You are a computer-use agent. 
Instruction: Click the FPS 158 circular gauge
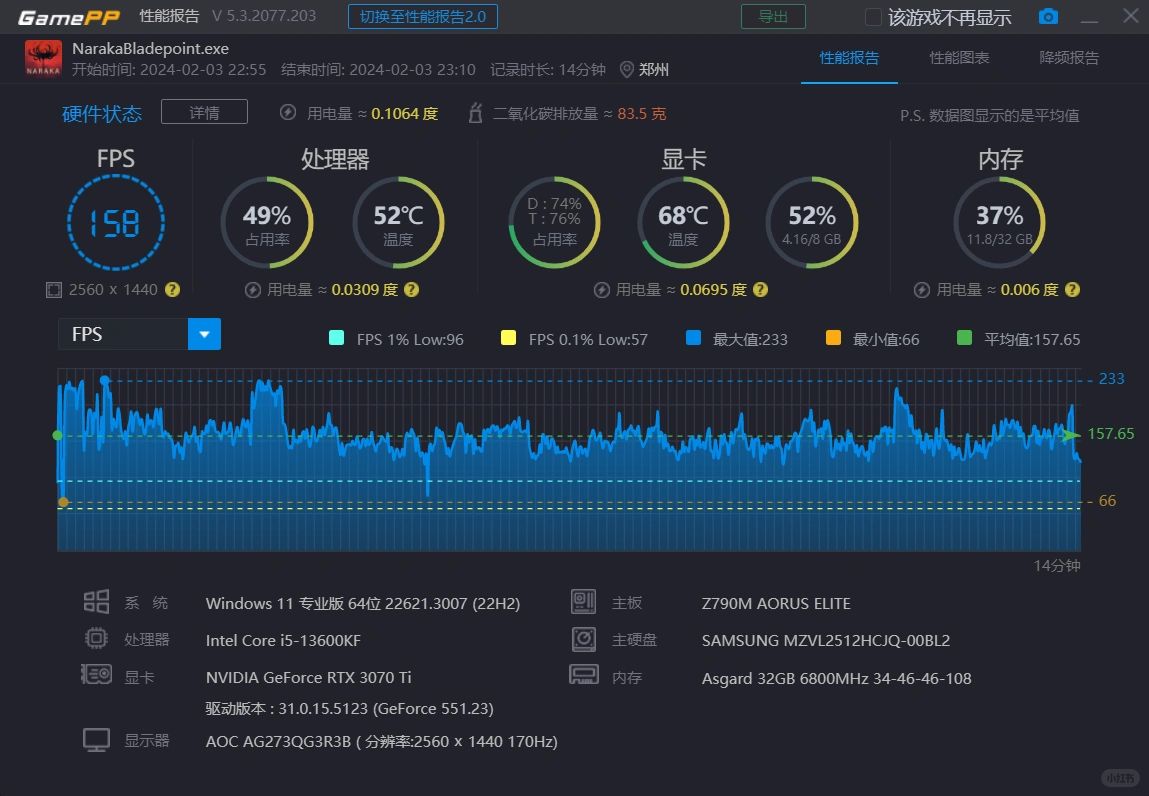click(116, 222)
